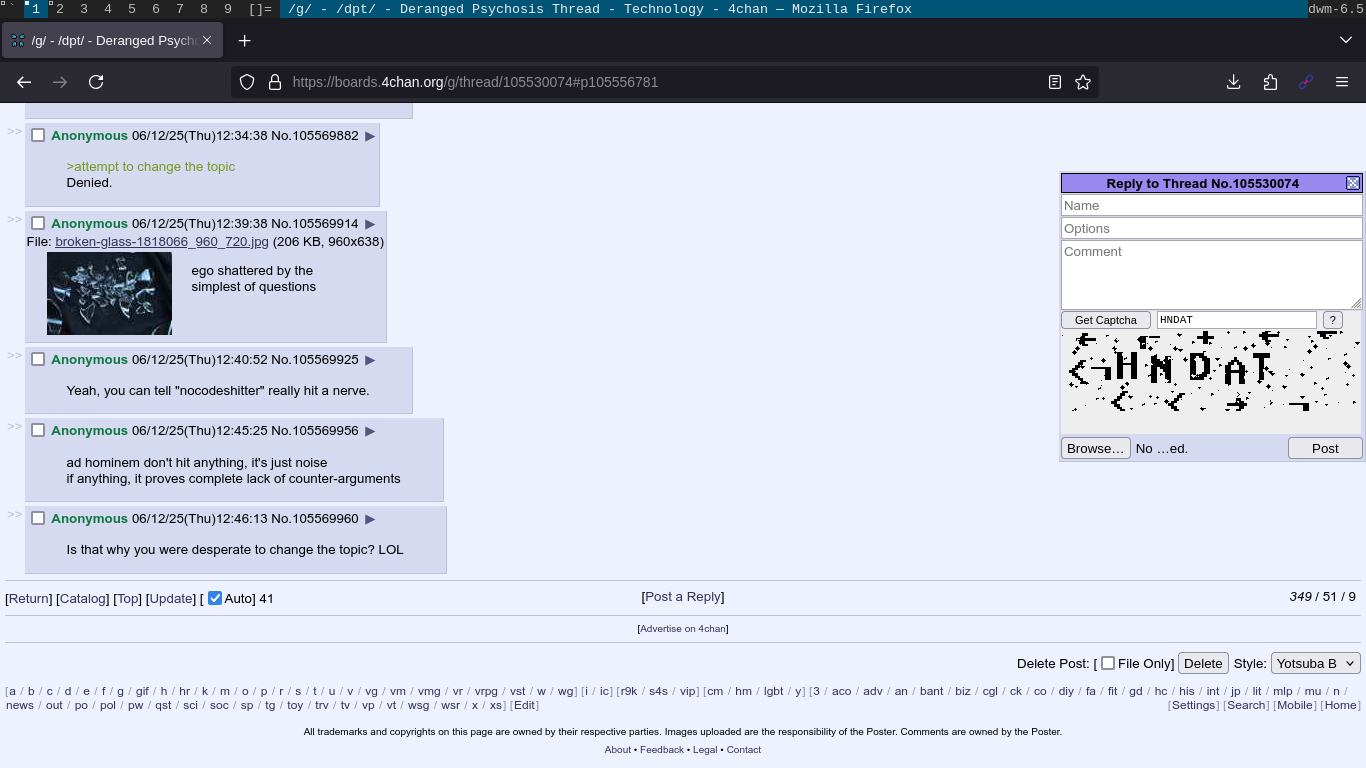This screenshot has height=768, width=1366.
Task: Open the Legal footer link
Action: 705,750
